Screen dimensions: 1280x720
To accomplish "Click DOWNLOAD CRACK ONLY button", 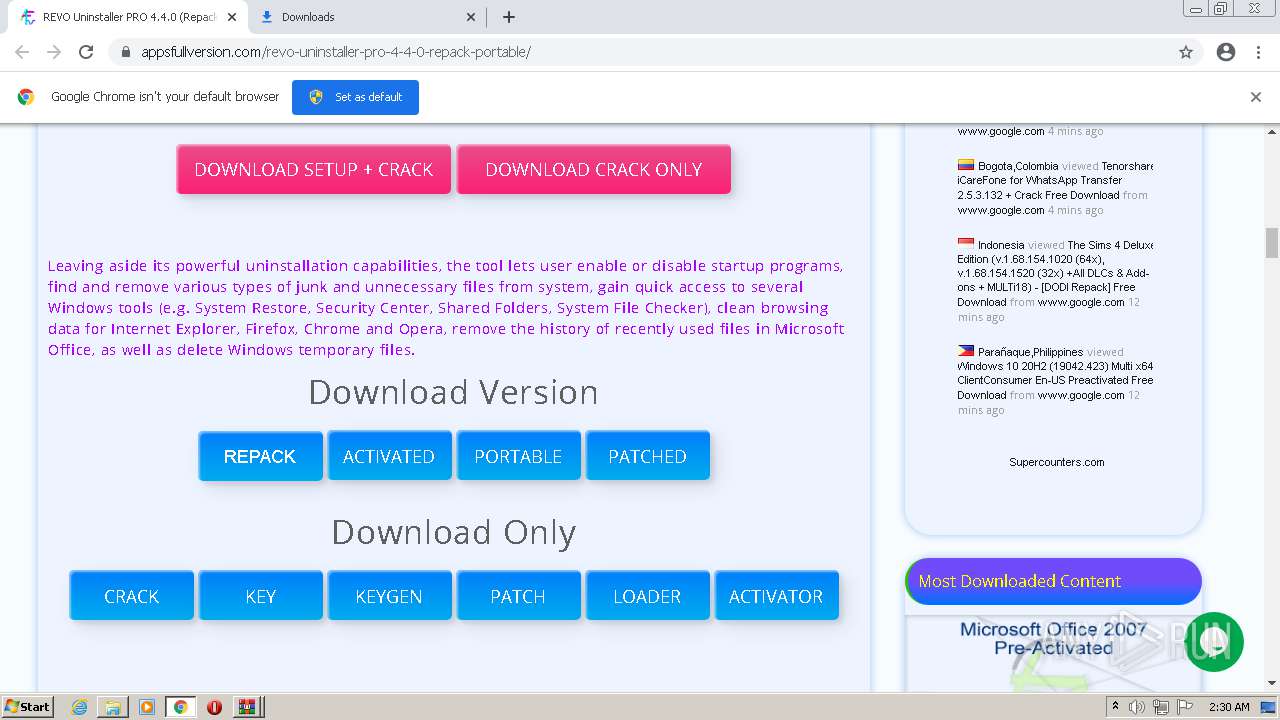I will [594, 169].
